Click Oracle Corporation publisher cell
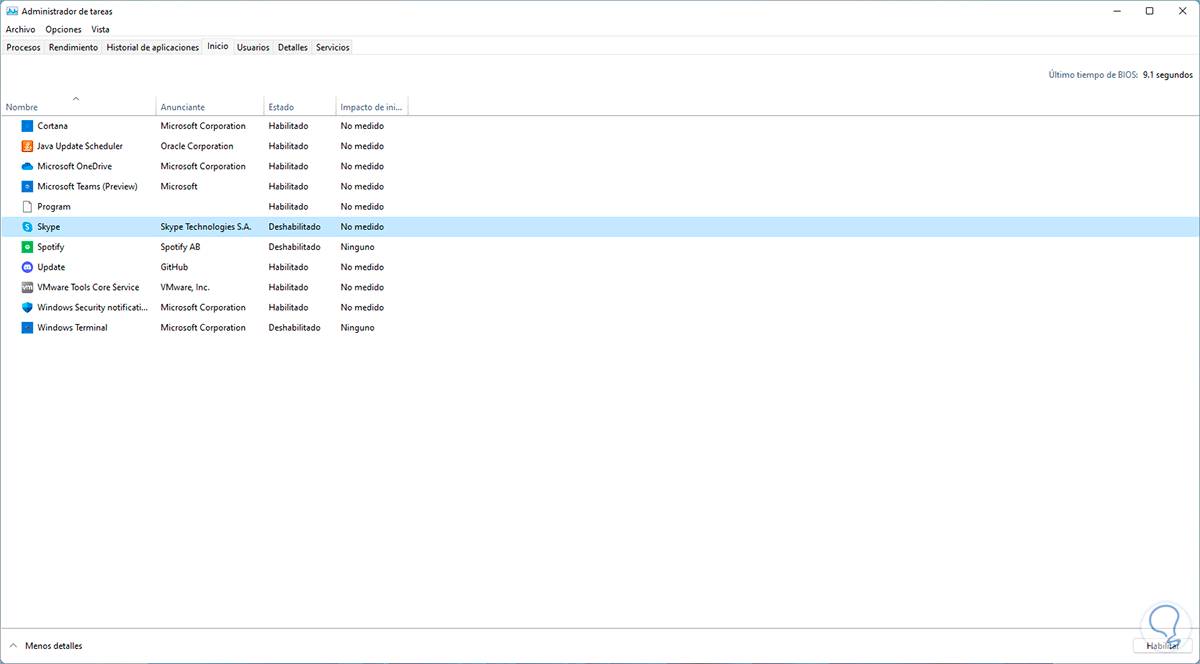Screen dimensions: 1200x664 pyautogui.click(x=197, y=146)
